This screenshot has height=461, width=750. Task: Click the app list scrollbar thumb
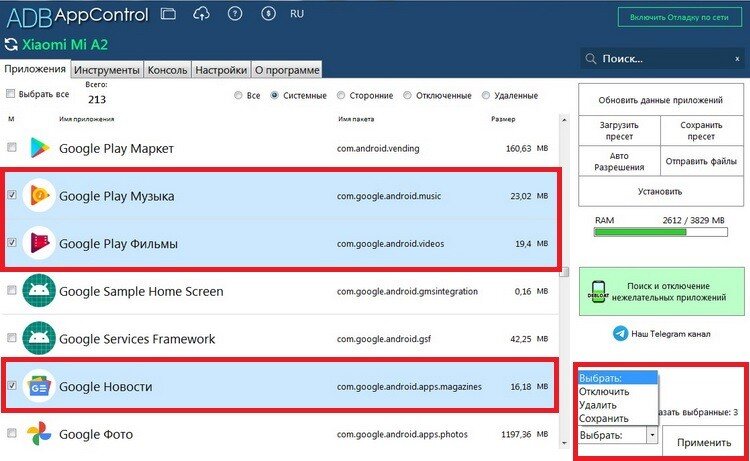pyautogui.click(x=565, y=272)
